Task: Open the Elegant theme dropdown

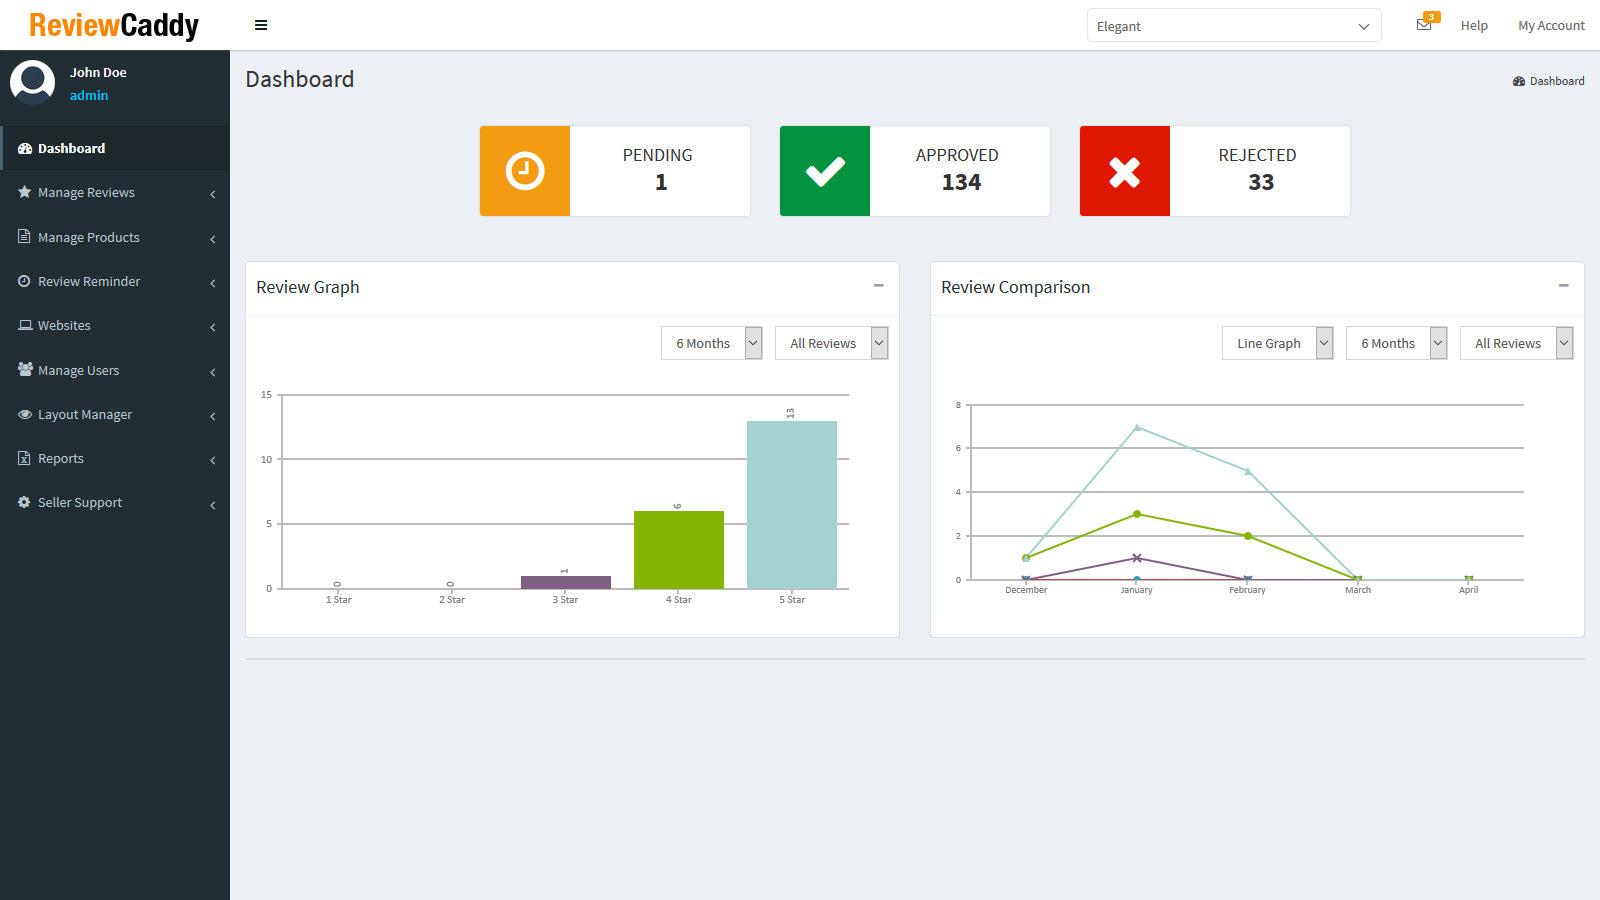Action: point(1234,25)
